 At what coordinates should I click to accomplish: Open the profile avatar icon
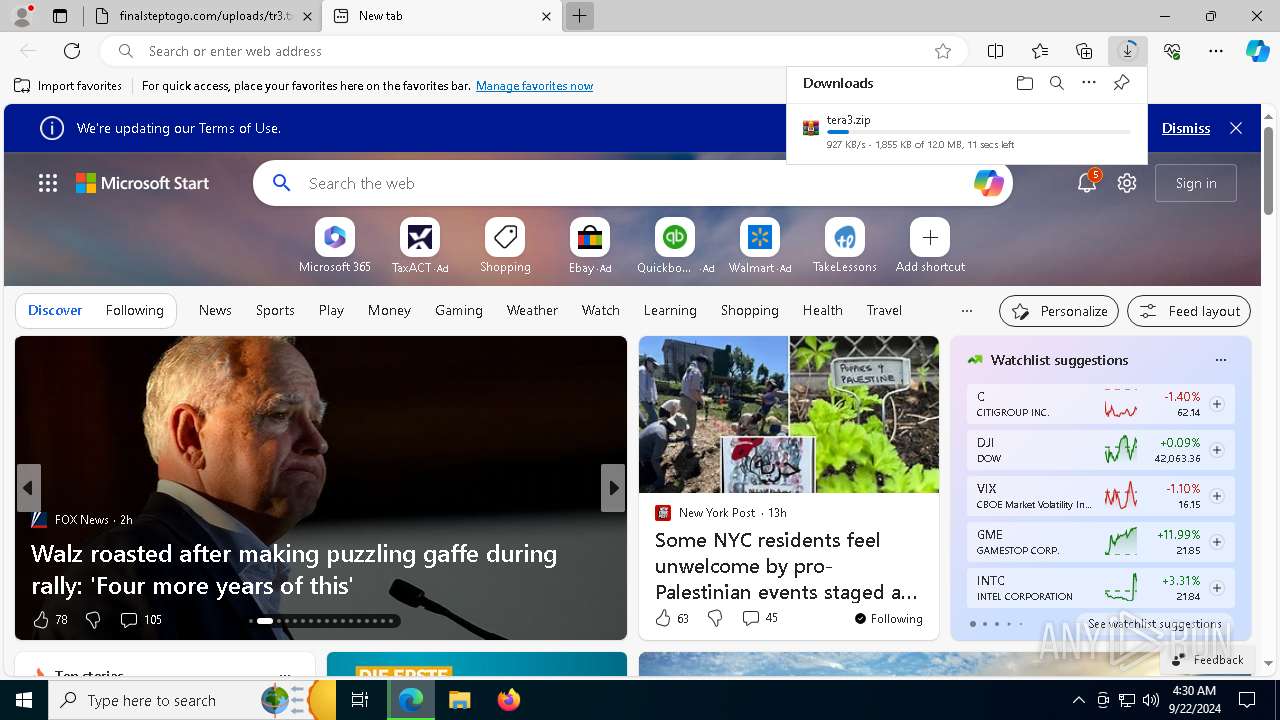[21, 16]
